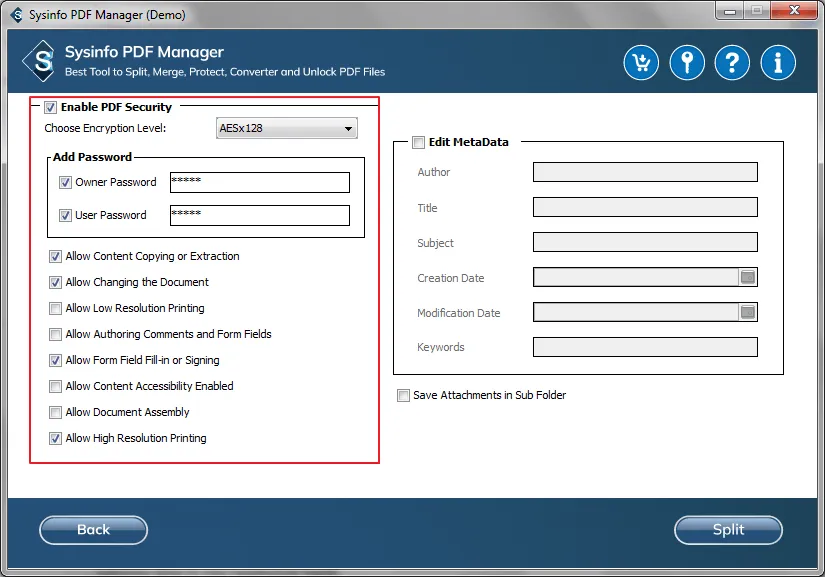Toggle Allow High Resolution Printing
Viewport: 825px width, 577px height.
click(55, 439)
